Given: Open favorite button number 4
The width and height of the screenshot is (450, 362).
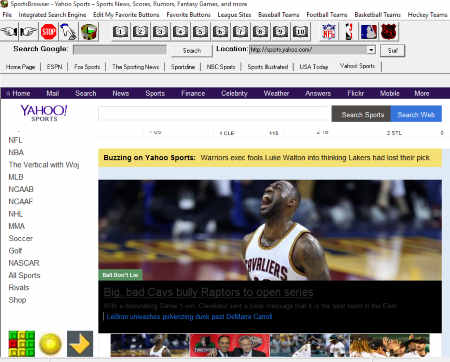Looking at the screenshot, I should [180, 32].
